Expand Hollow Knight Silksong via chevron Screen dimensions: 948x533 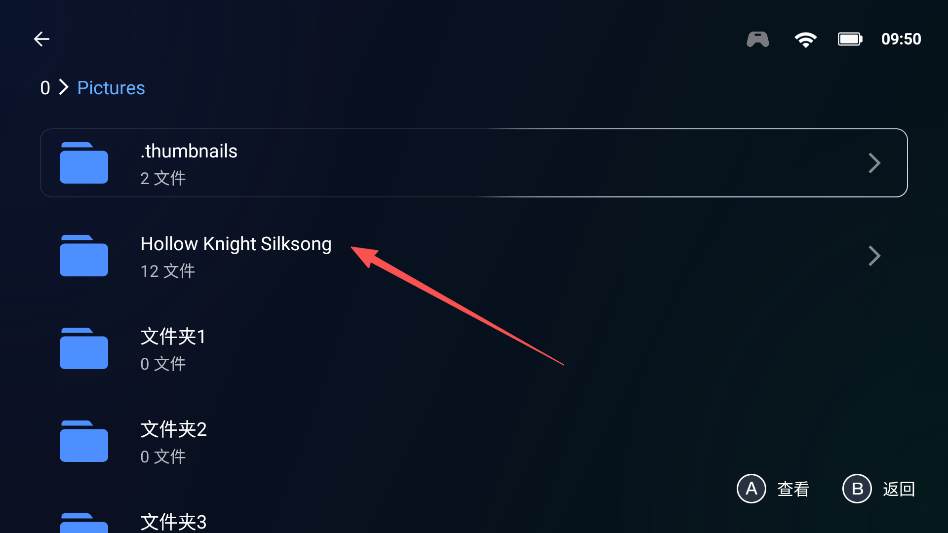pyautogui.click(x=874, y=256)
